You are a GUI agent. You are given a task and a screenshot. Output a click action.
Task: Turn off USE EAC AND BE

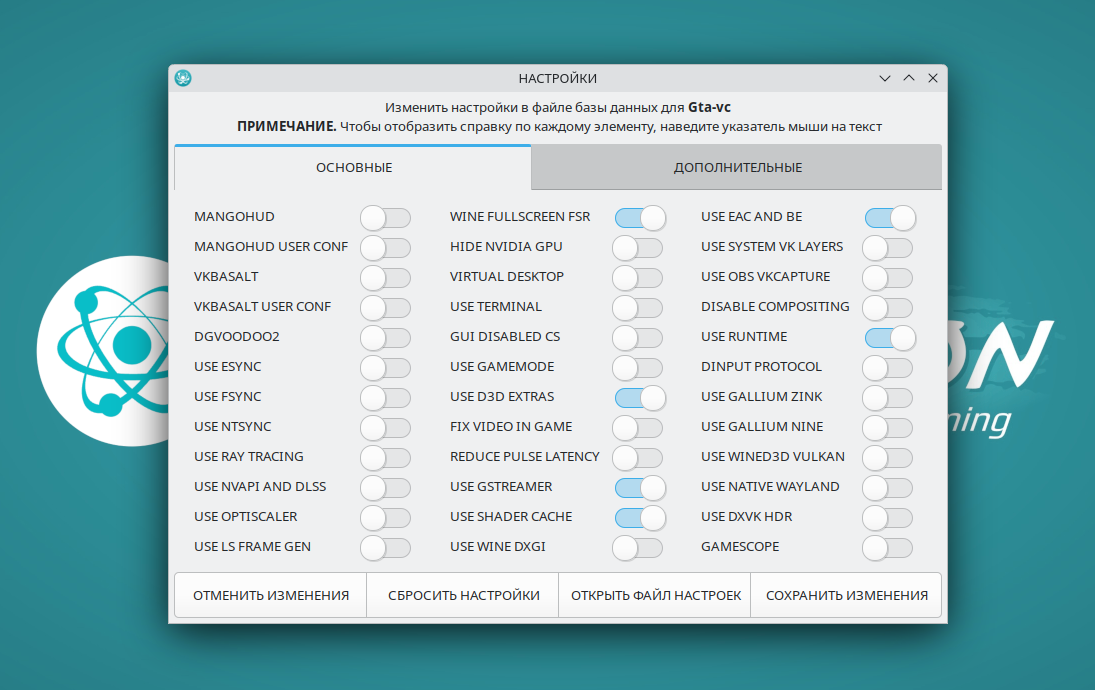(889, 217)
